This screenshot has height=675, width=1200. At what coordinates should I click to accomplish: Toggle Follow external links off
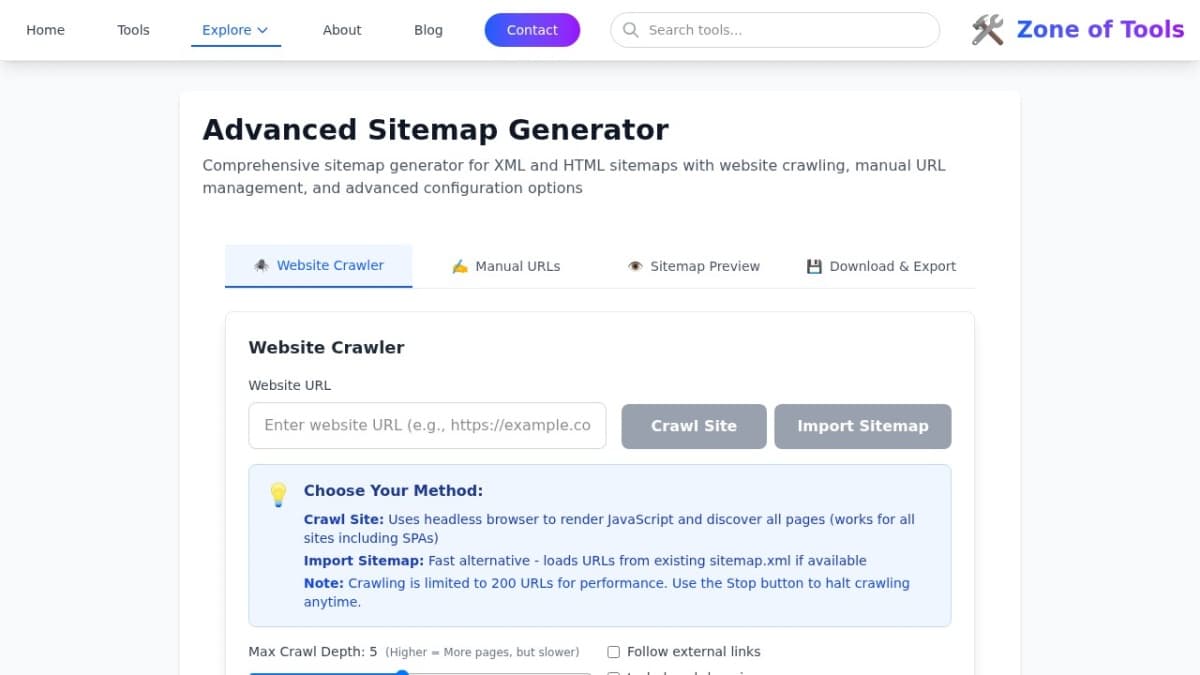[613, 652]
